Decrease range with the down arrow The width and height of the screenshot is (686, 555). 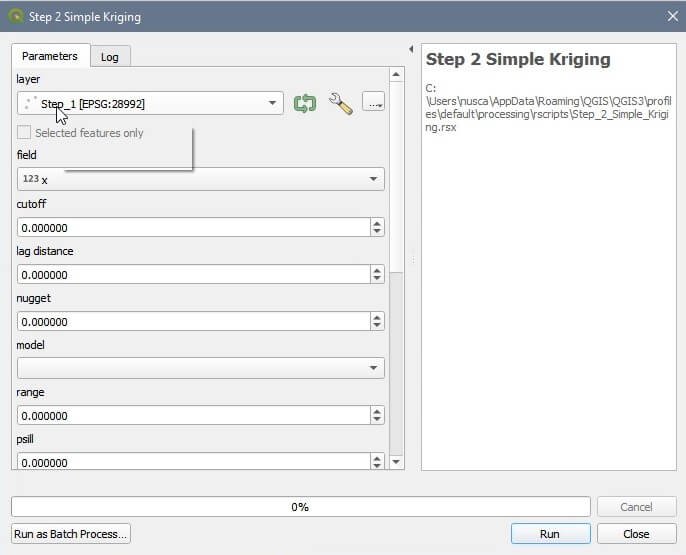coord(377,420)
